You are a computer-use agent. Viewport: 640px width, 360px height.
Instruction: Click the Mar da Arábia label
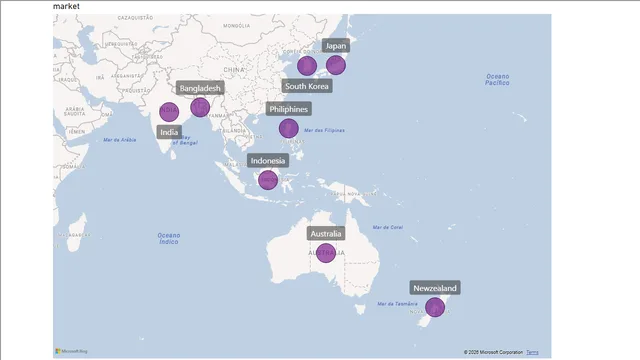pos(120,140)
